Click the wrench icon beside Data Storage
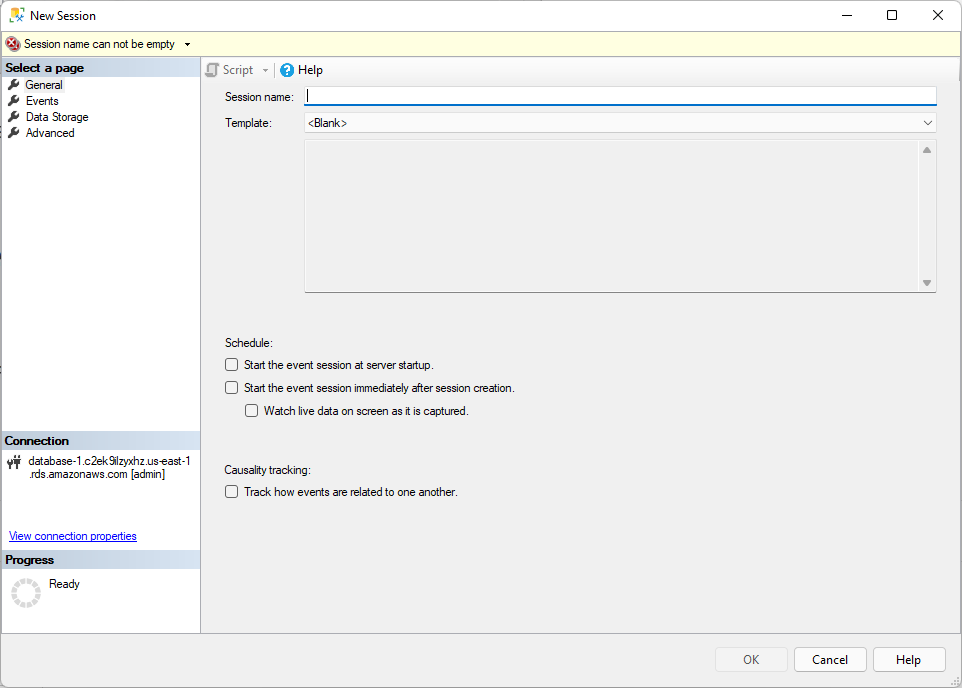Screen dimensions: 962x688 point(13,117)
